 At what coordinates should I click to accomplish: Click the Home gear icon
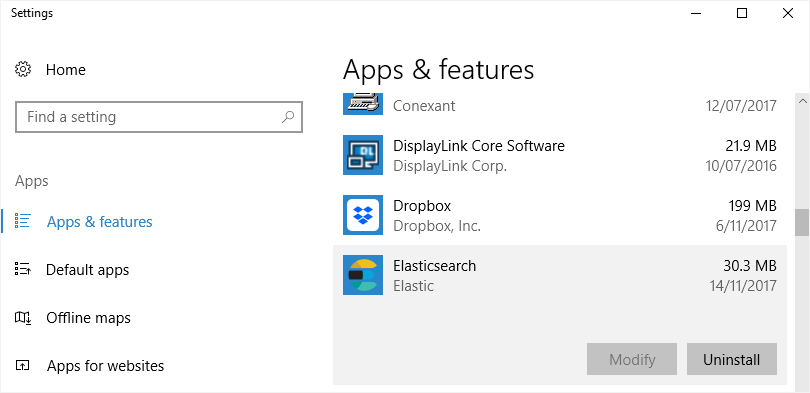coord(23,69)
